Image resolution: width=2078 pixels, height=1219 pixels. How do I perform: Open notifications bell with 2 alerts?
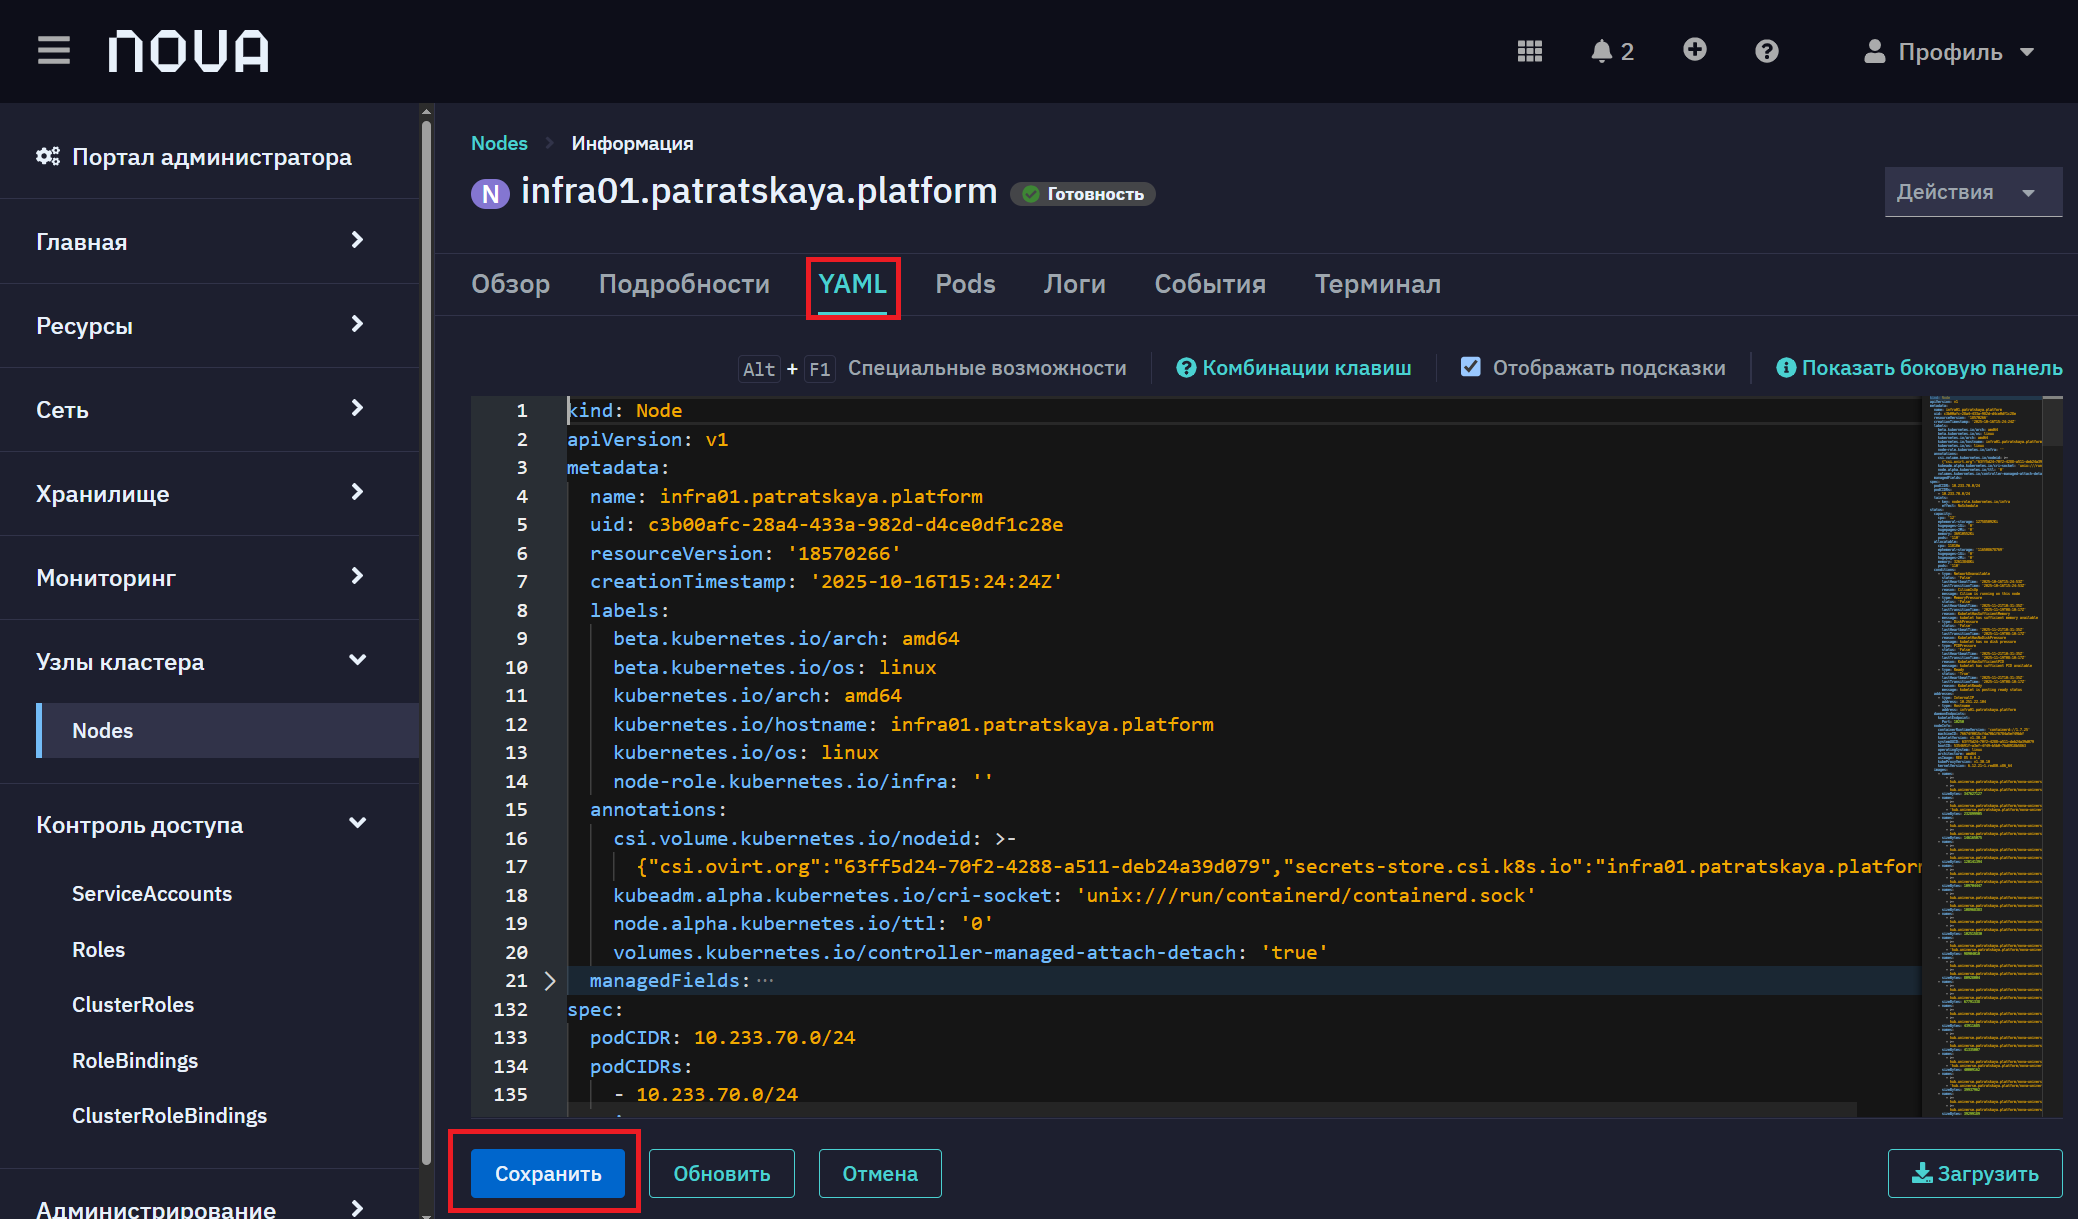pyautogui.click(x=1612, y=51)
